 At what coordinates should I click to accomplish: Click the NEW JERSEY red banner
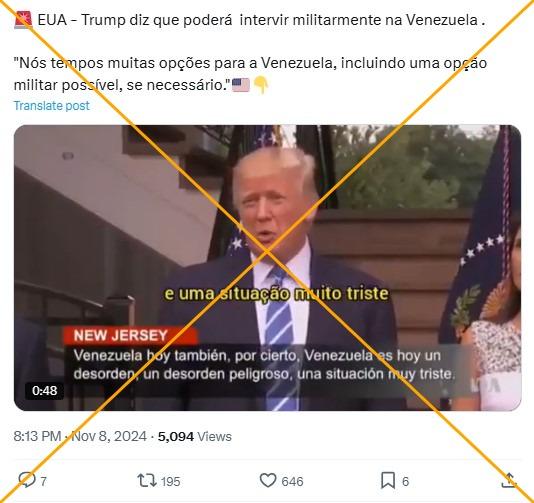point(130,336)
